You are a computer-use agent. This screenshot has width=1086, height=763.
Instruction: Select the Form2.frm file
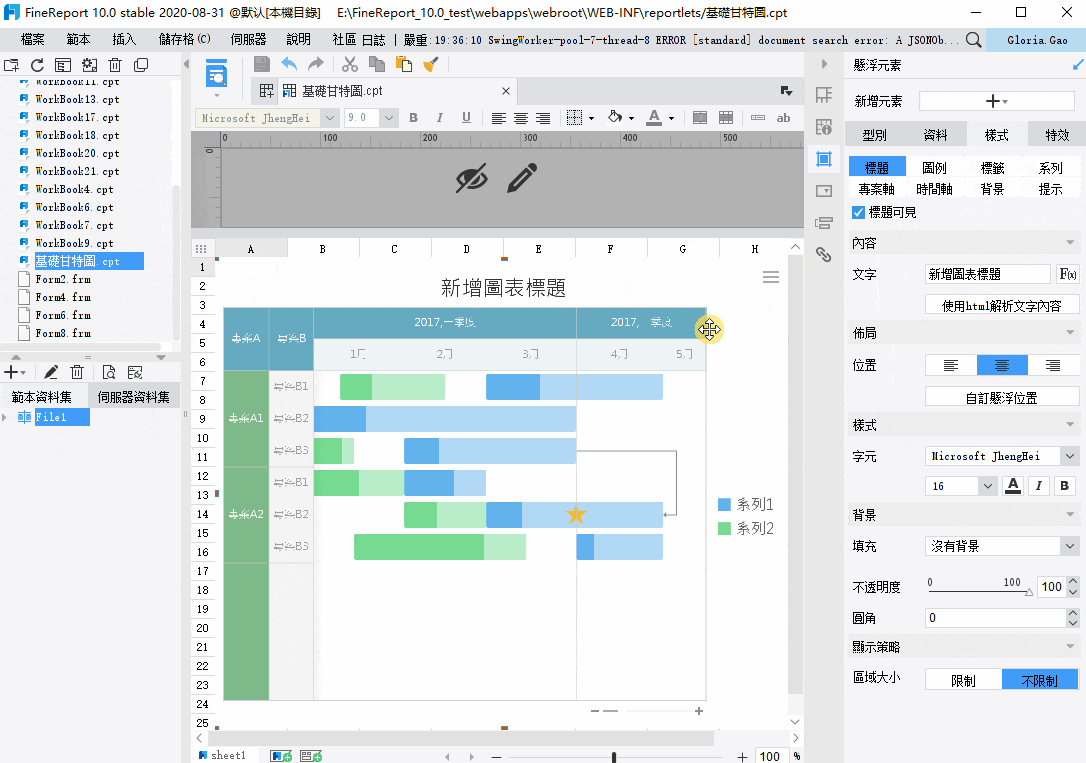62,279
